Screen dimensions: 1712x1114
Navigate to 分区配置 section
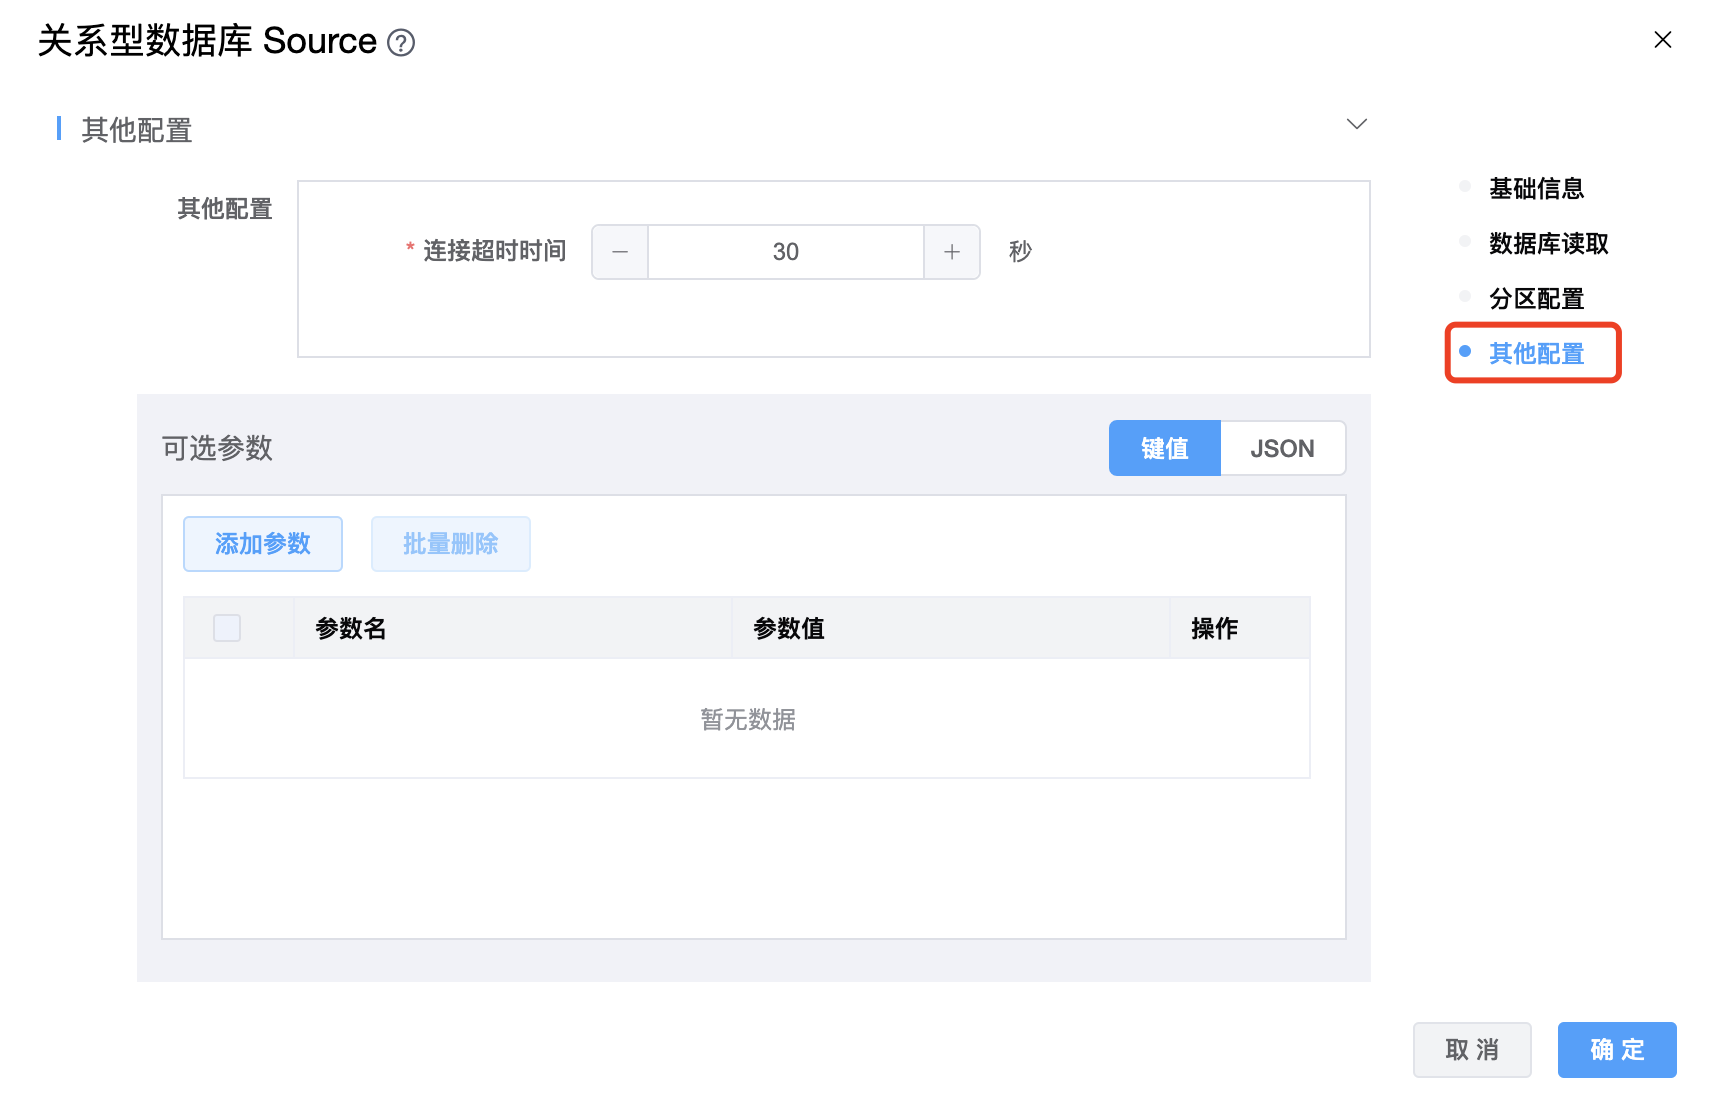pos(1535,298)
